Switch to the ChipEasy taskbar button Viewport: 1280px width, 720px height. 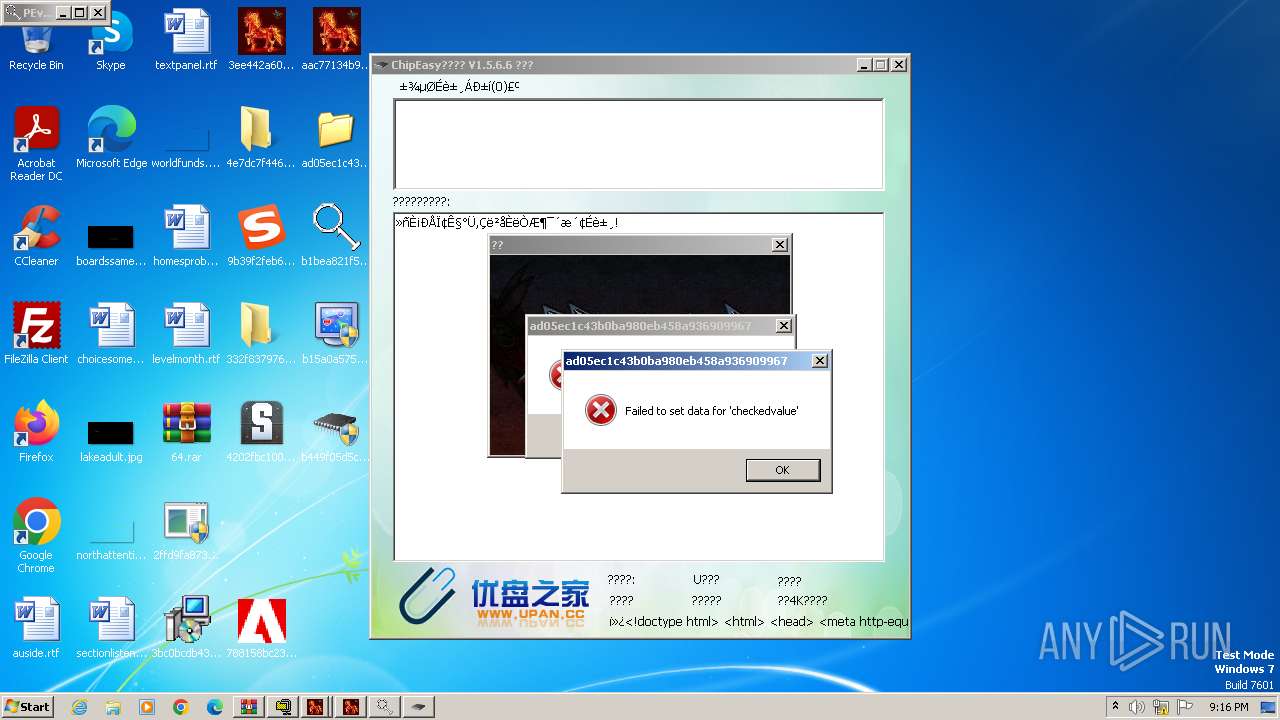(x=418, y=707)
